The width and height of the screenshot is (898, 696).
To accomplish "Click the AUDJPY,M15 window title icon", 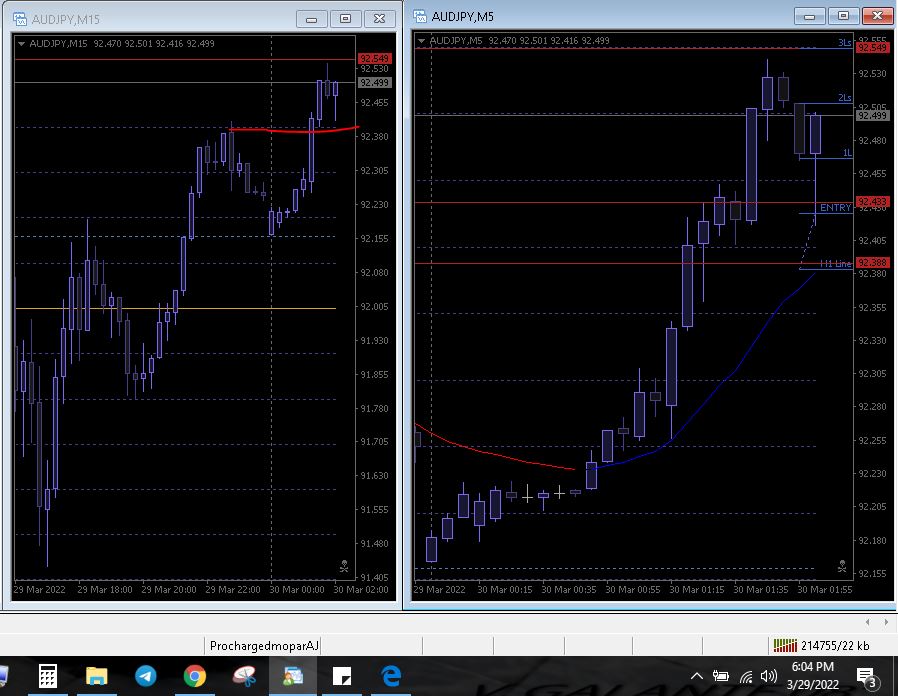I will click(x=20, y=19).
